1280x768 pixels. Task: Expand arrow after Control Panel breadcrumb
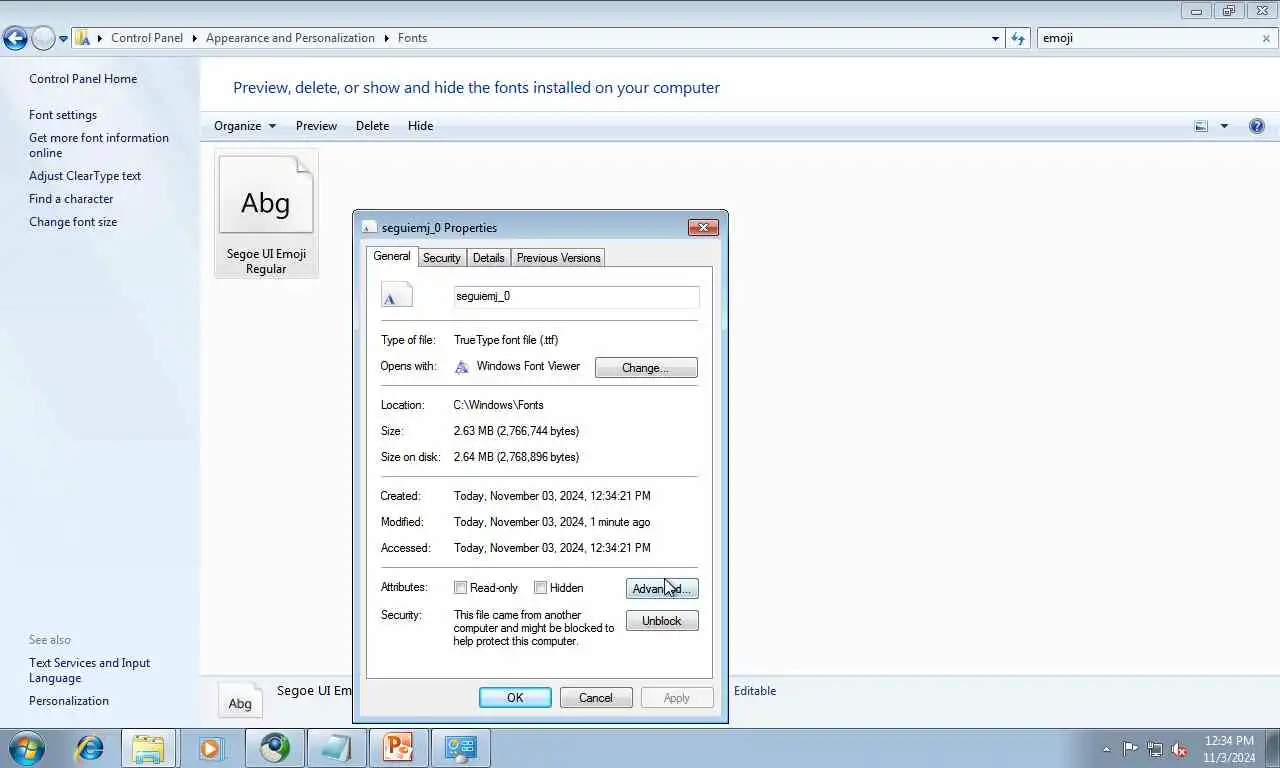195,38
